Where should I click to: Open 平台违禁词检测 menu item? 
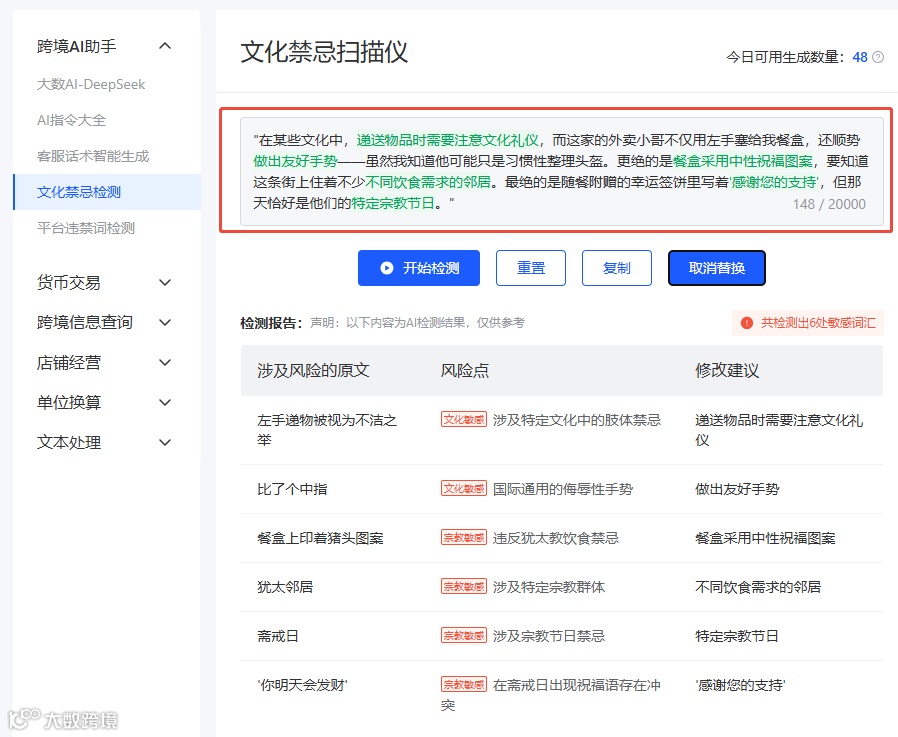86,228
